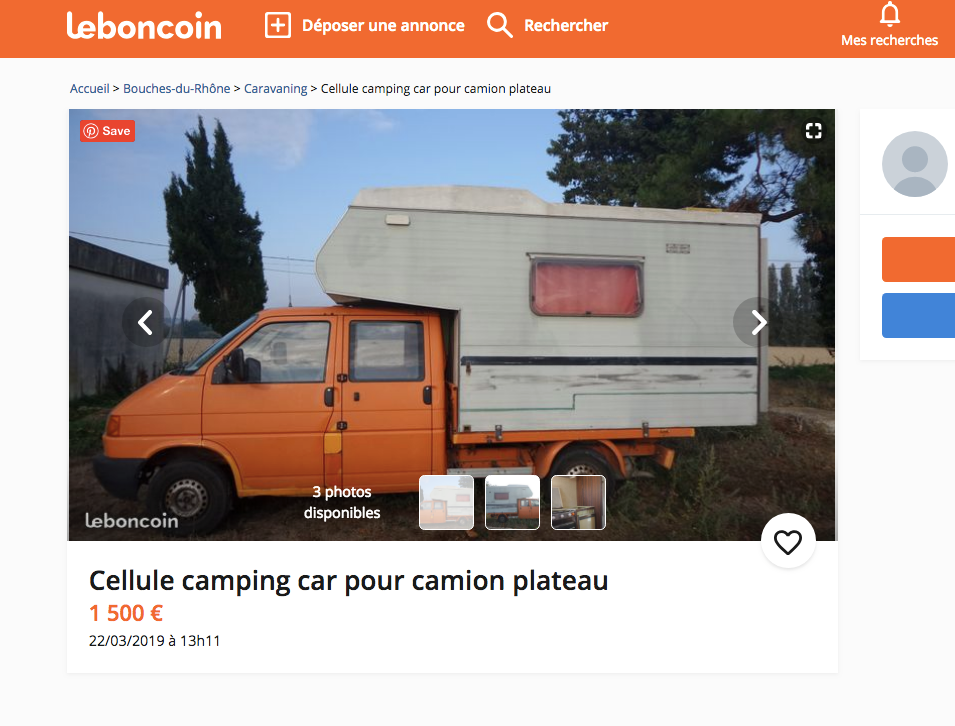Click the seller profile avatar
The height and width of the screenshot is (726, 955).
(914, 164)
